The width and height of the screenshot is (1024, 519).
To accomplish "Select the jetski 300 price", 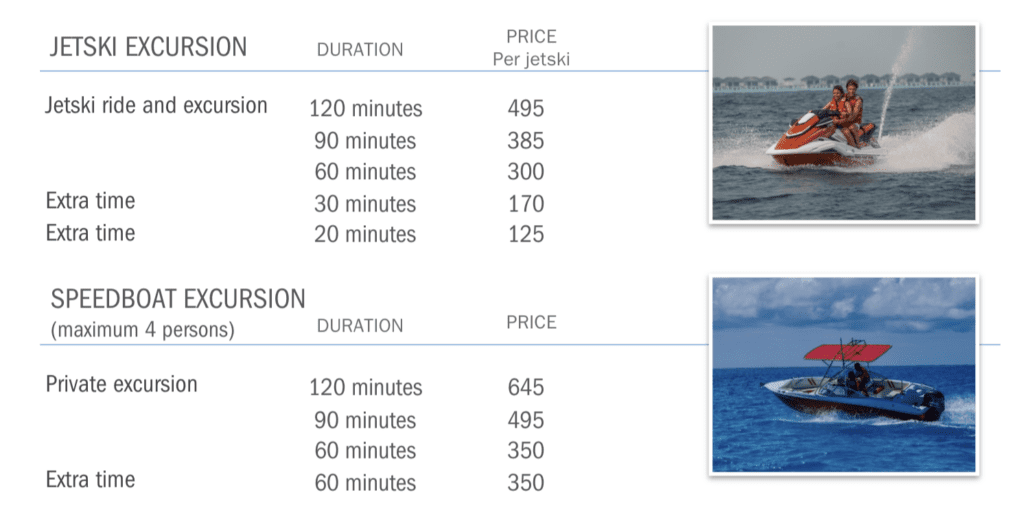I will pos(525,172).
